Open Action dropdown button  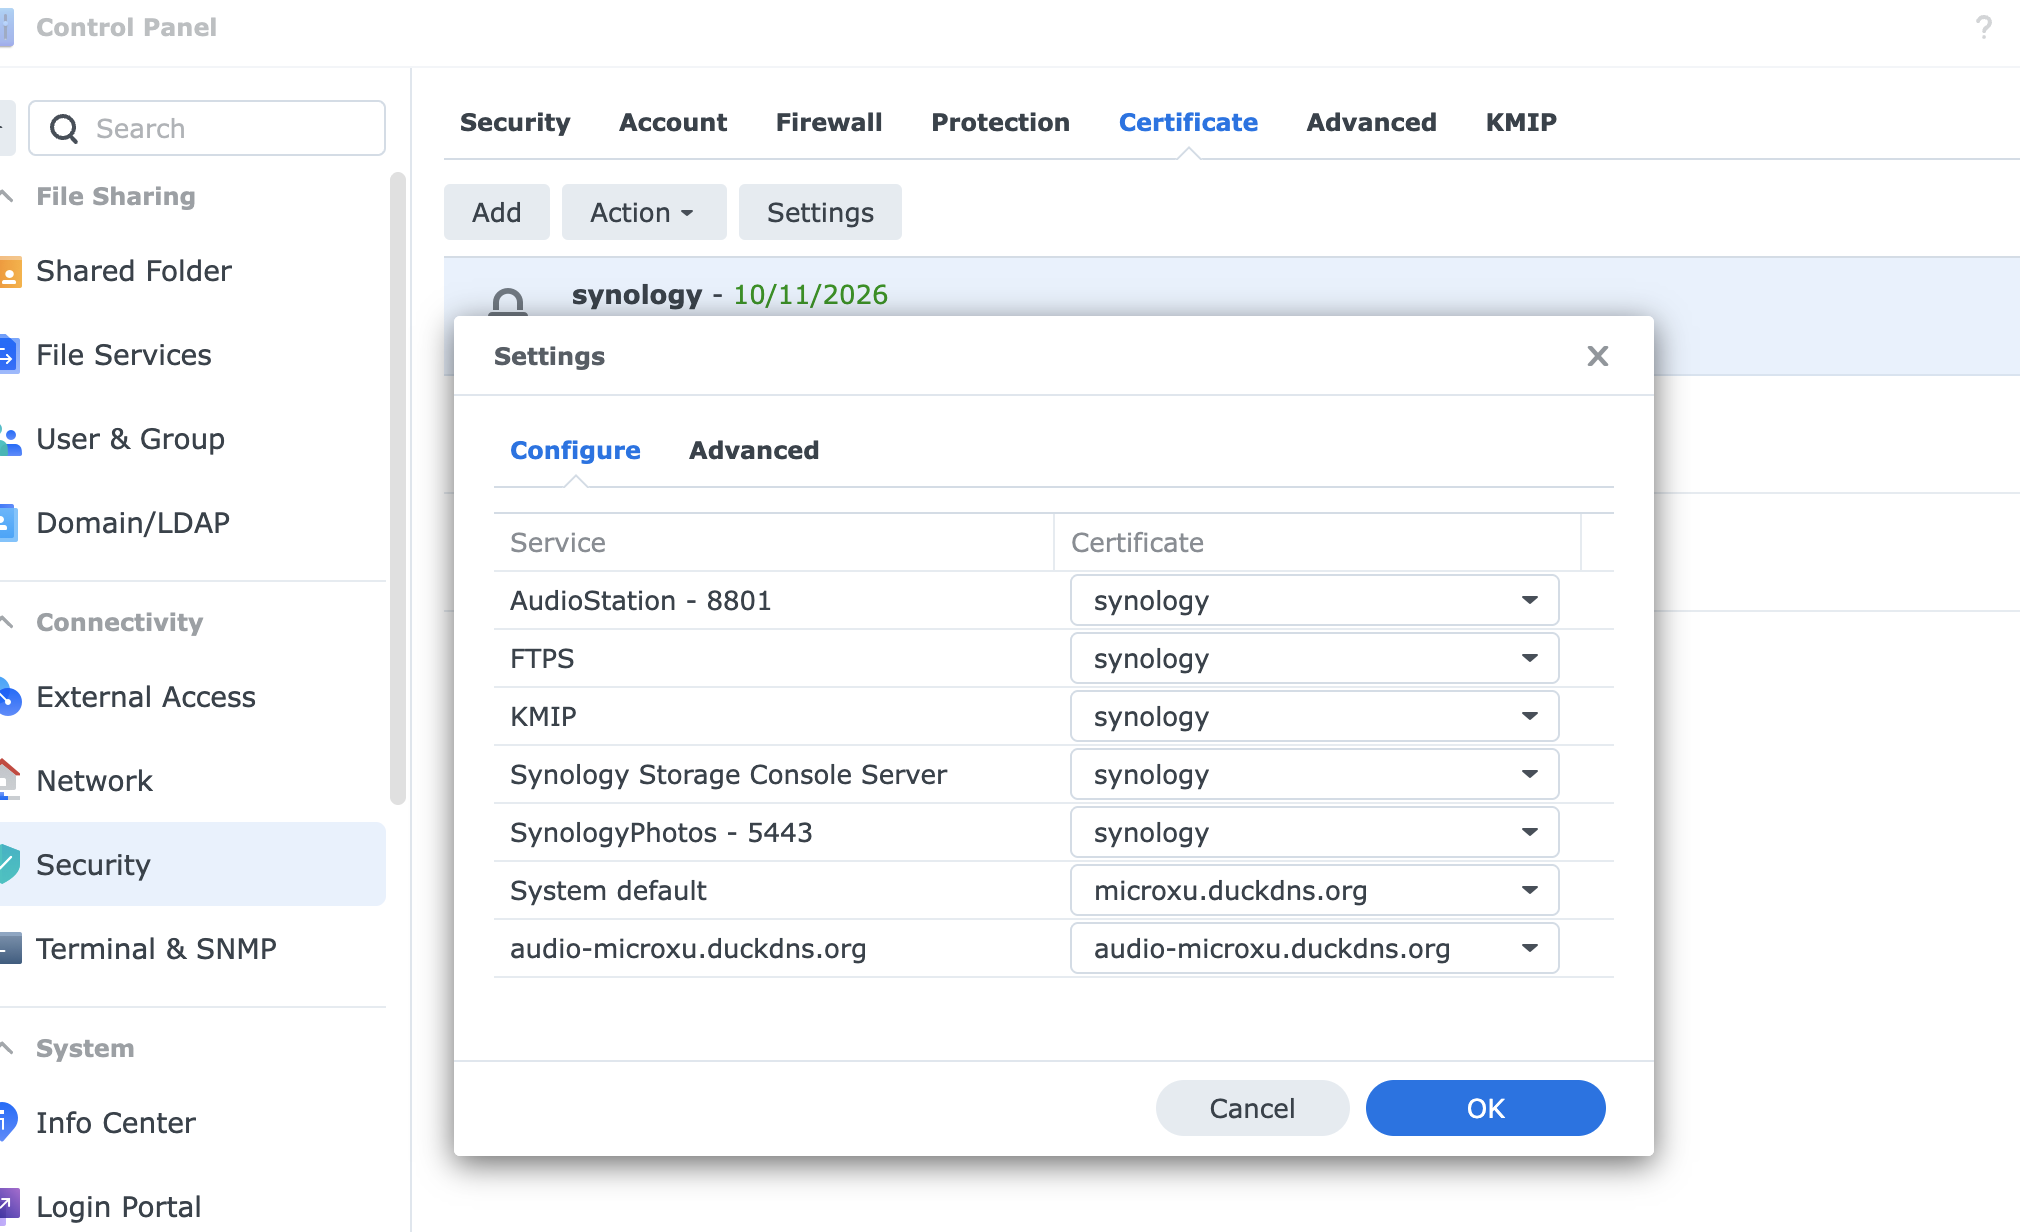[x=643, y=213]
